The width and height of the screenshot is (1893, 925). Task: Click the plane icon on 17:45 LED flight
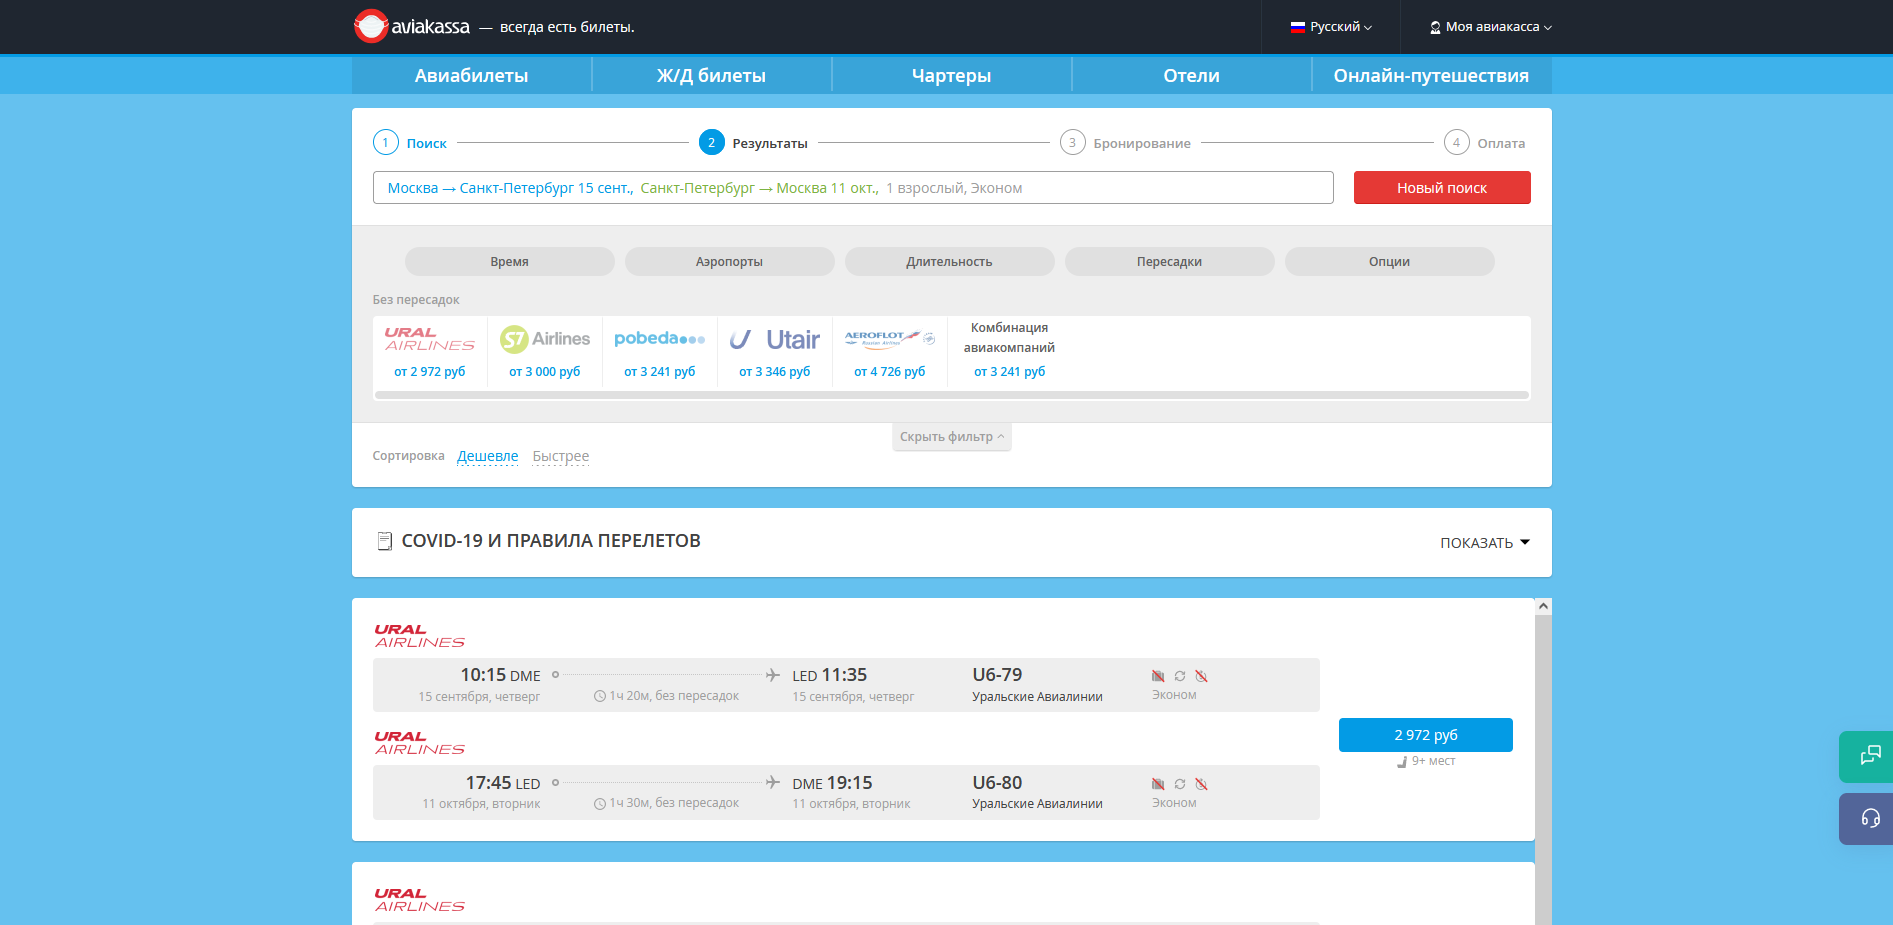pos(772,782)
